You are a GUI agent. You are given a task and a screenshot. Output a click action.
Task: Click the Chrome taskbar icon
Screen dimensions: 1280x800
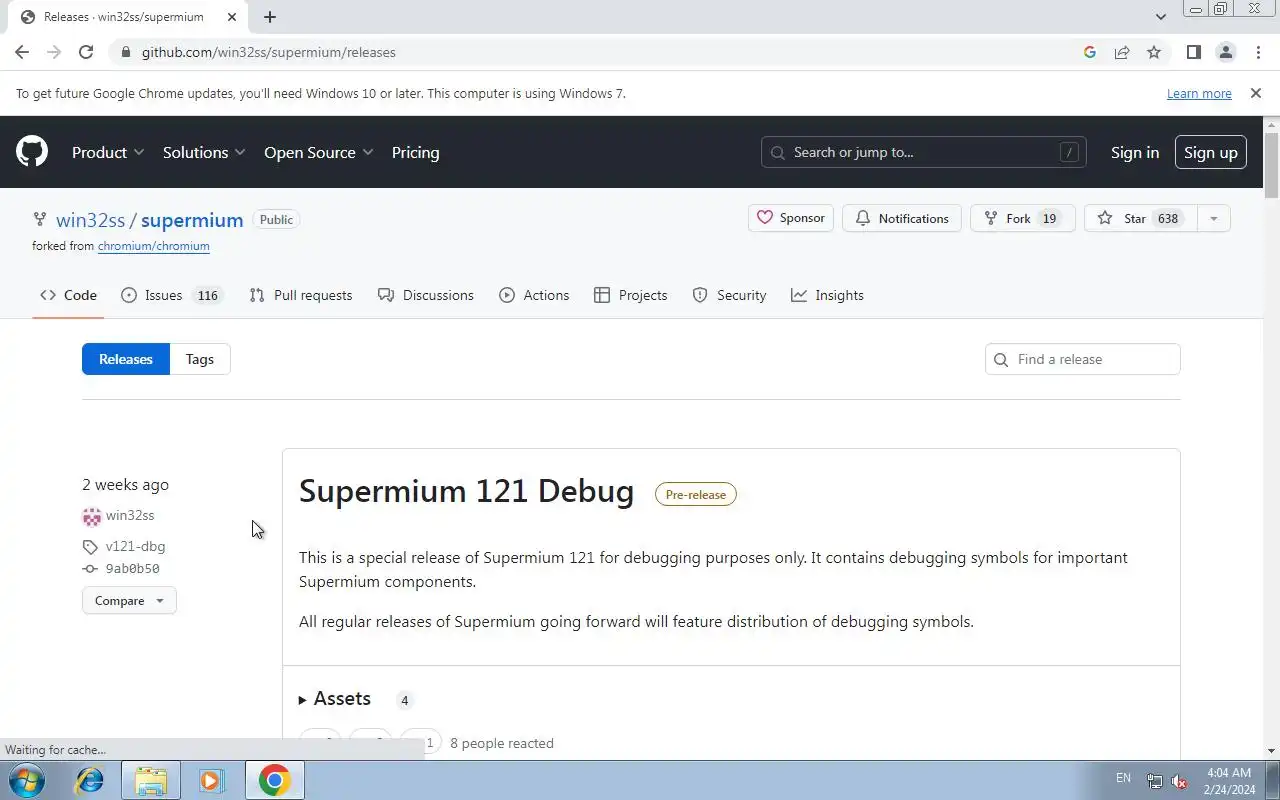point(274,780)
